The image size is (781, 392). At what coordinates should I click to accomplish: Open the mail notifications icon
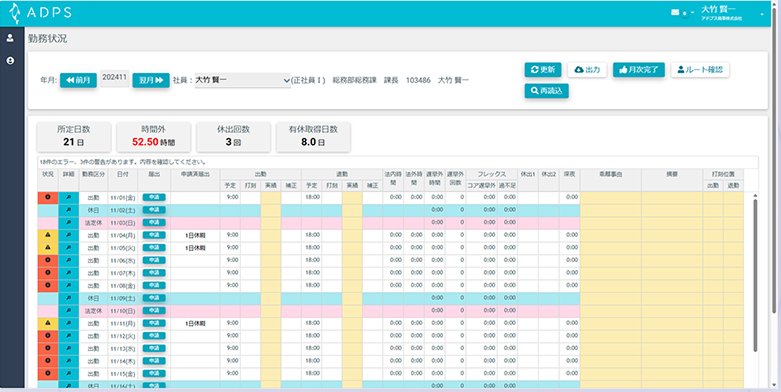point(675,13)
